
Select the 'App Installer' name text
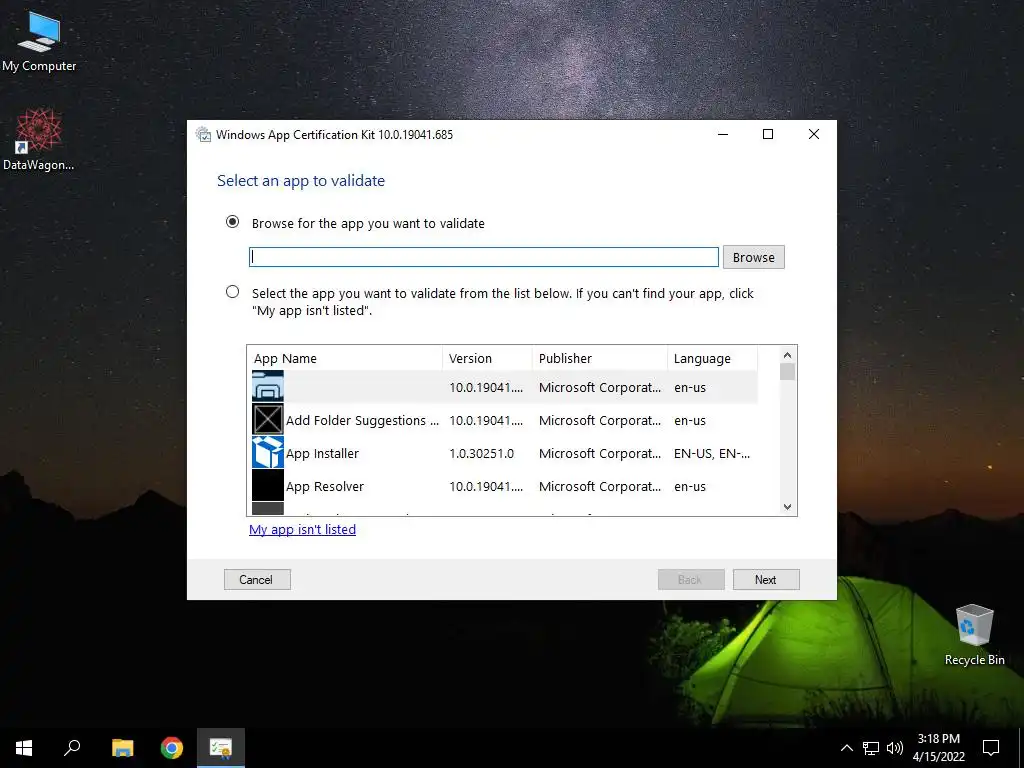coord(323,453)
